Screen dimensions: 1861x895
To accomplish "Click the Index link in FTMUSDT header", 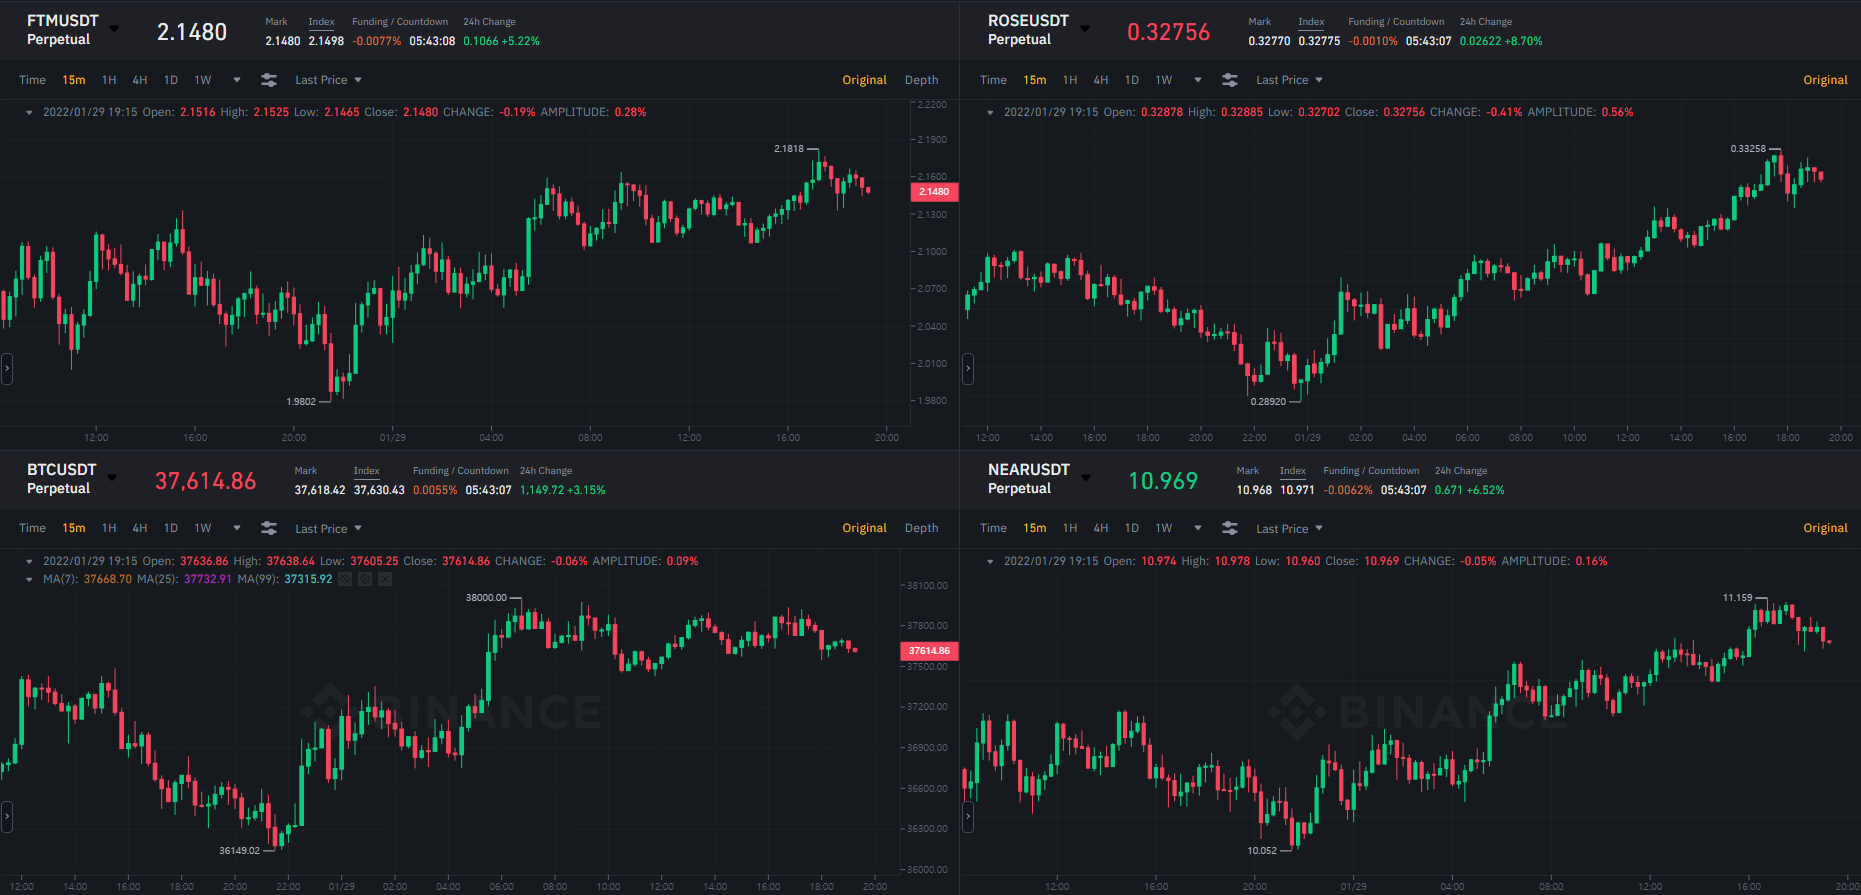I will (x=321, y=22).
